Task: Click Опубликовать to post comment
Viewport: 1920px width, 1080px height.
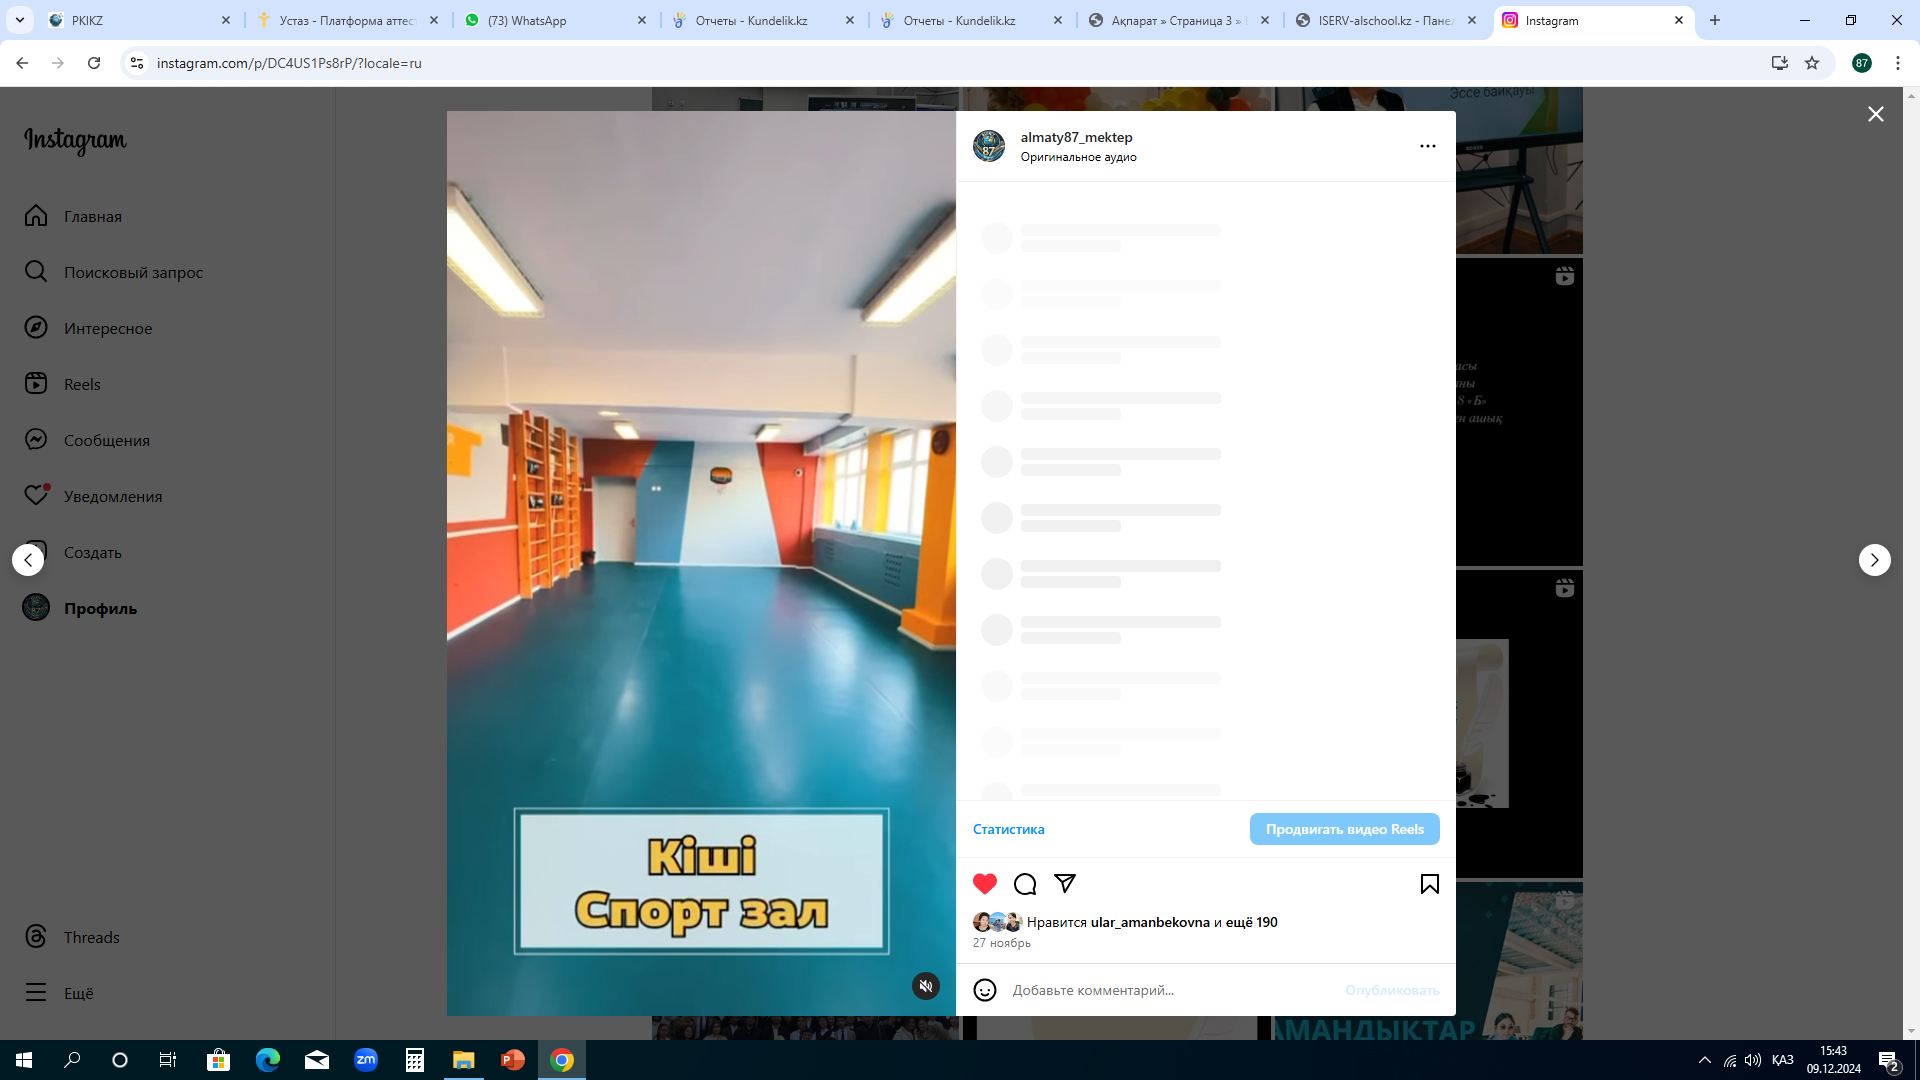Action: tap(1392, 990)
